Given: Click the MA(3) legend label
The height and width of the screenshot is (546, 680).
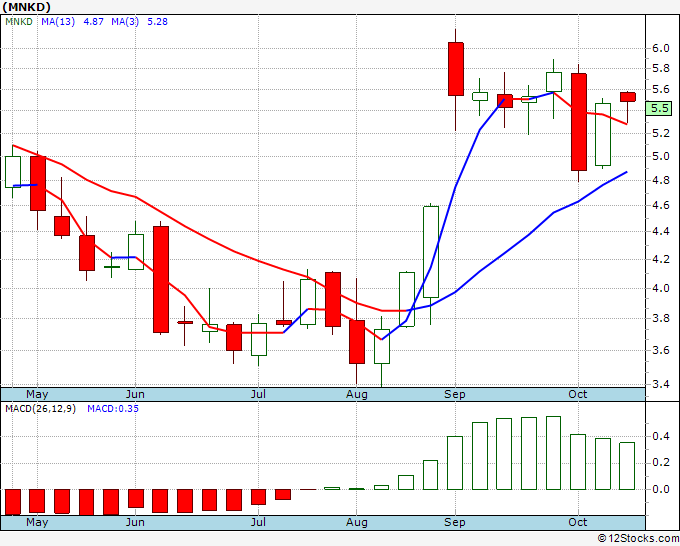Looking at the screenshot, I should pos(125,22).
